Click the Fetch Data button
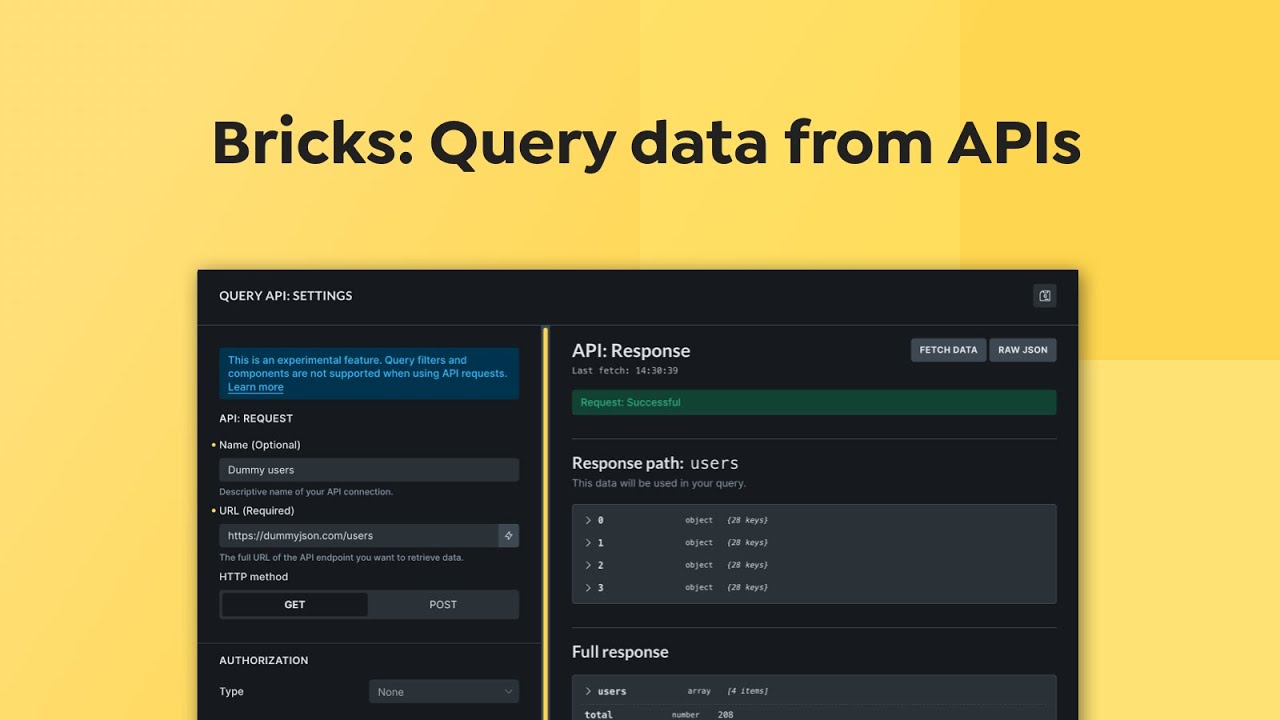1280x720 pixels. pos(948,350)
